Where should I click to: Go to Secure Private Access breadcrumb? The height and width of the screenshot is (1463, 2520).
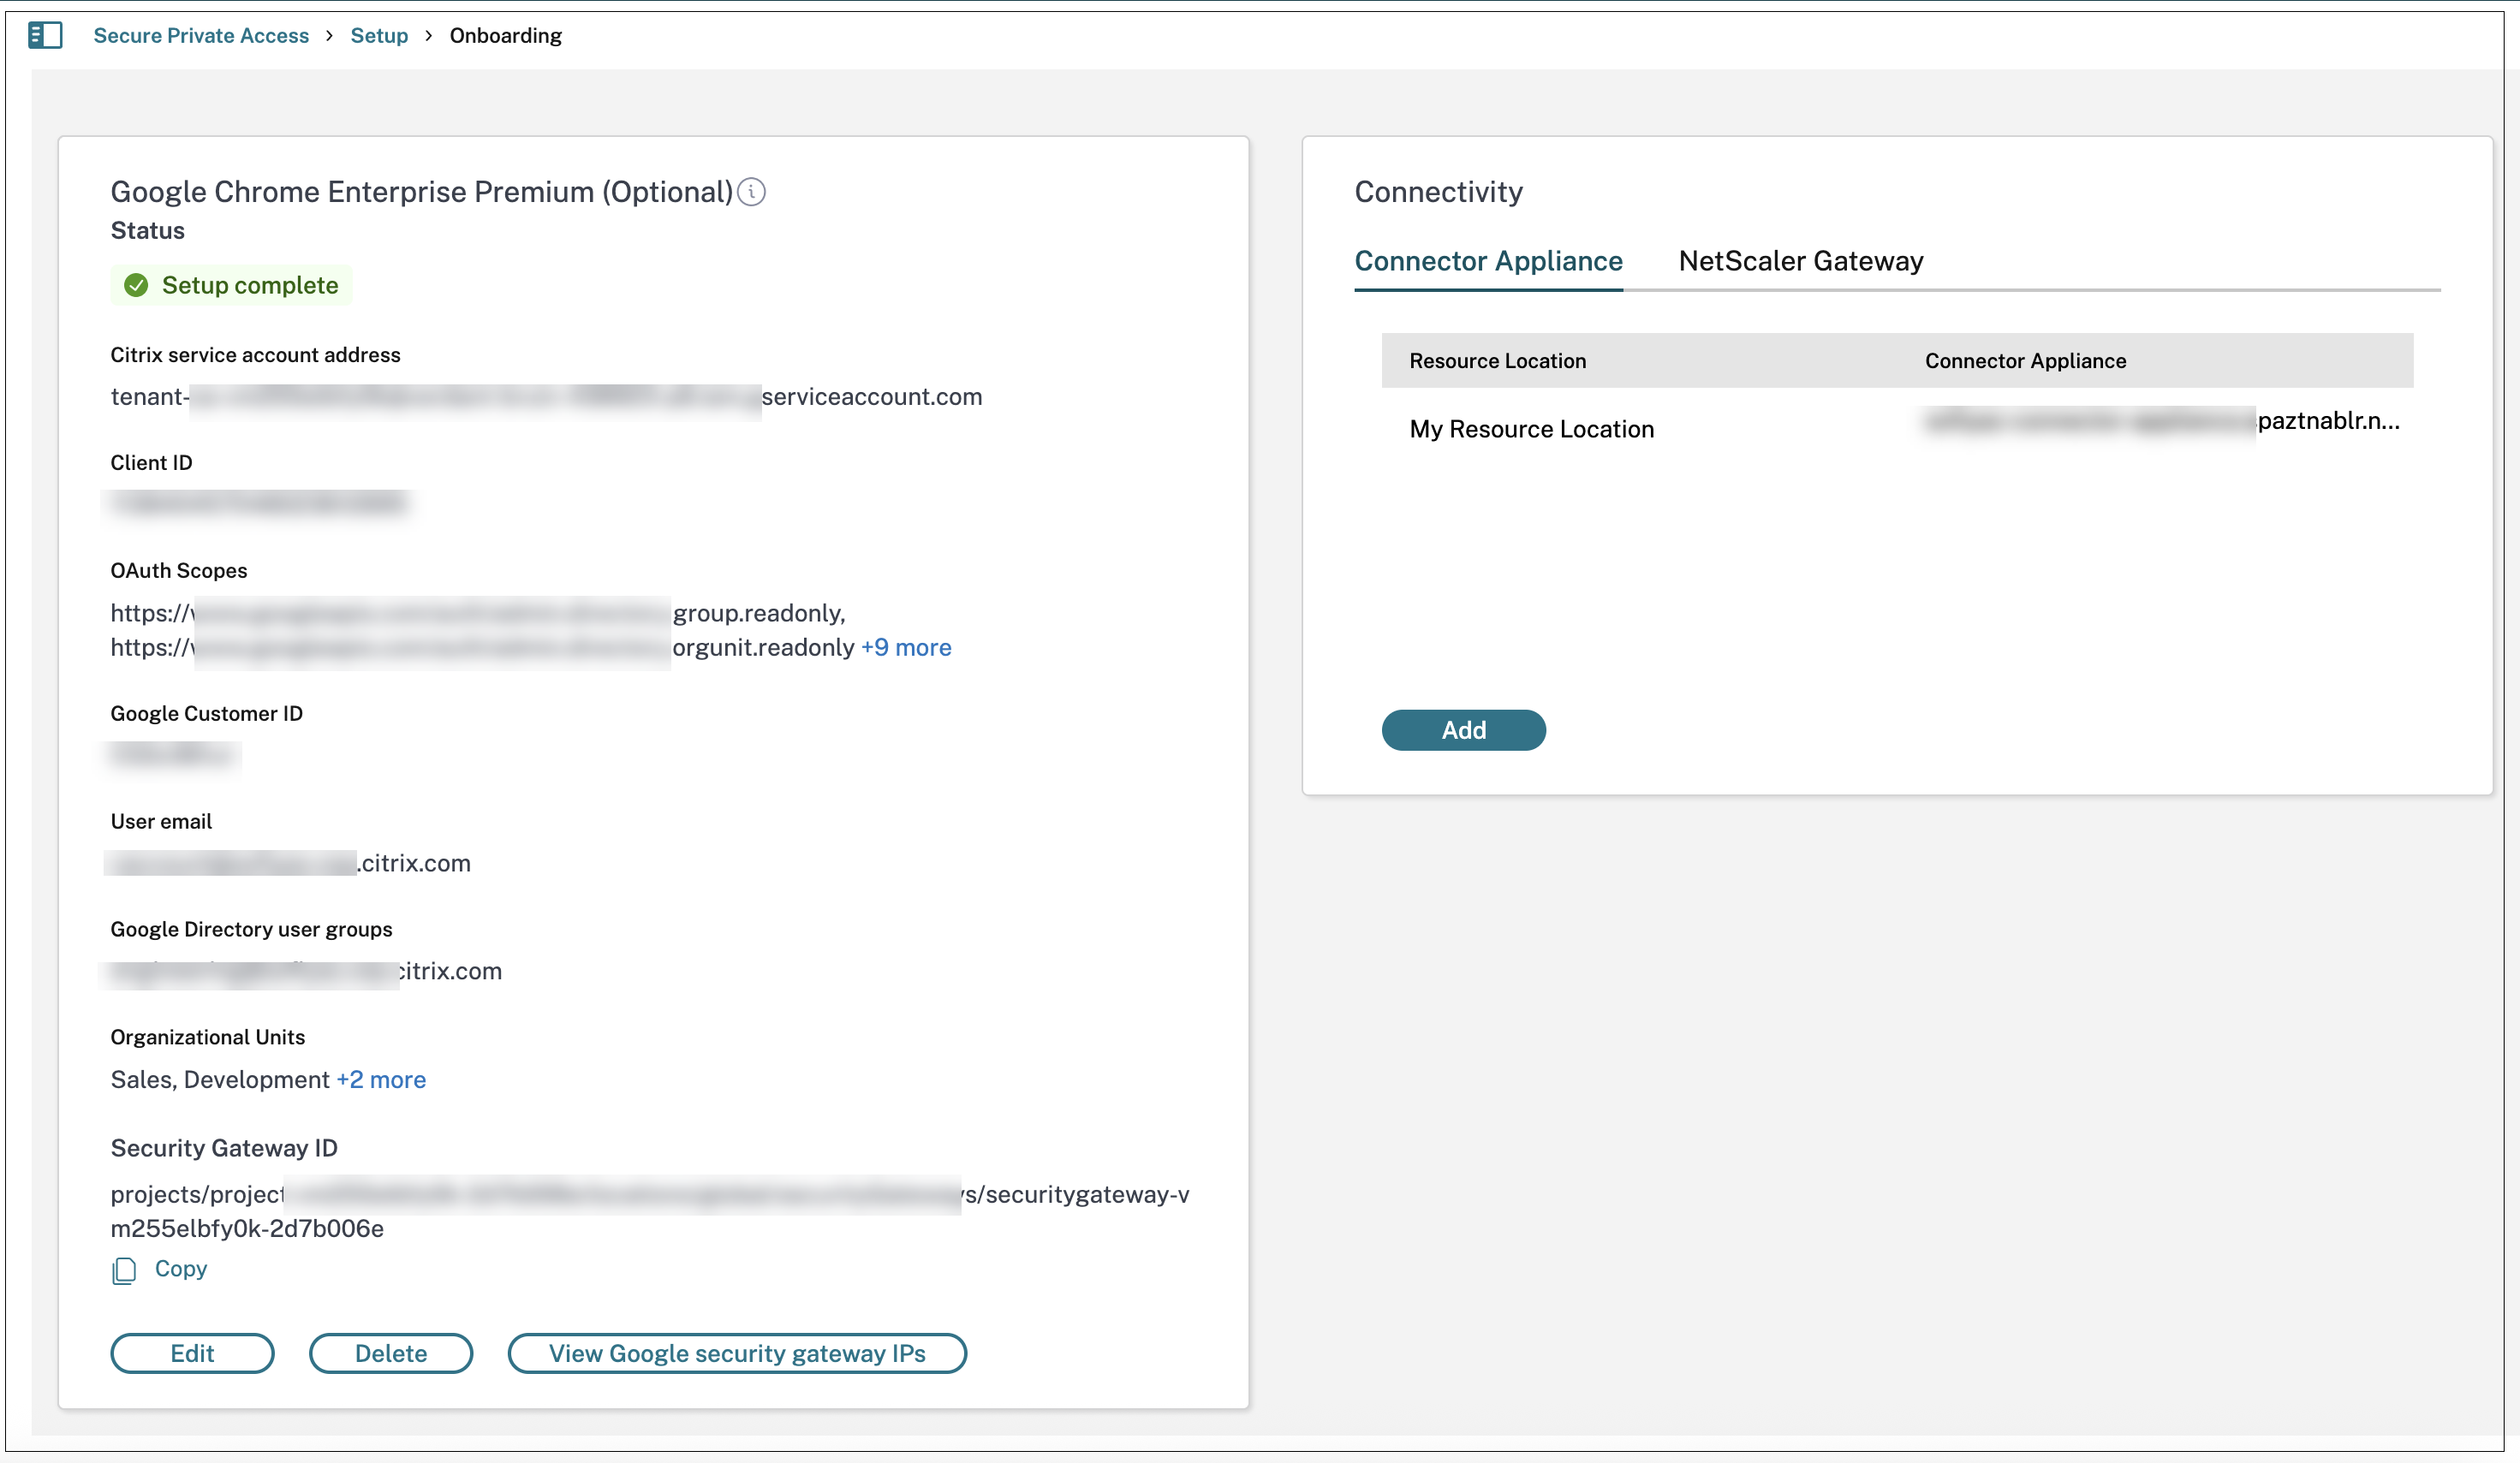[x=201, y=36]
